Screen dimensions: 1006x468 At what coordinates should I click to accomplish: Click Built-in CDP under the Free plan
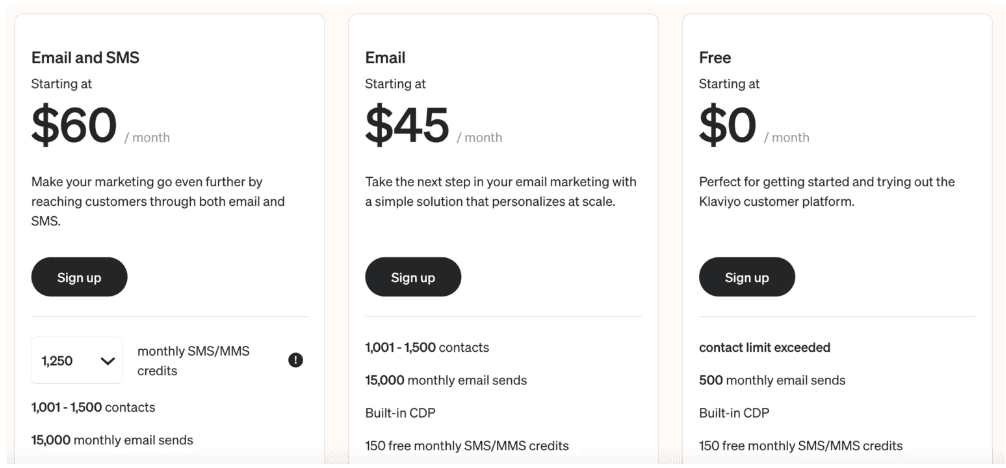coord(734,413)
